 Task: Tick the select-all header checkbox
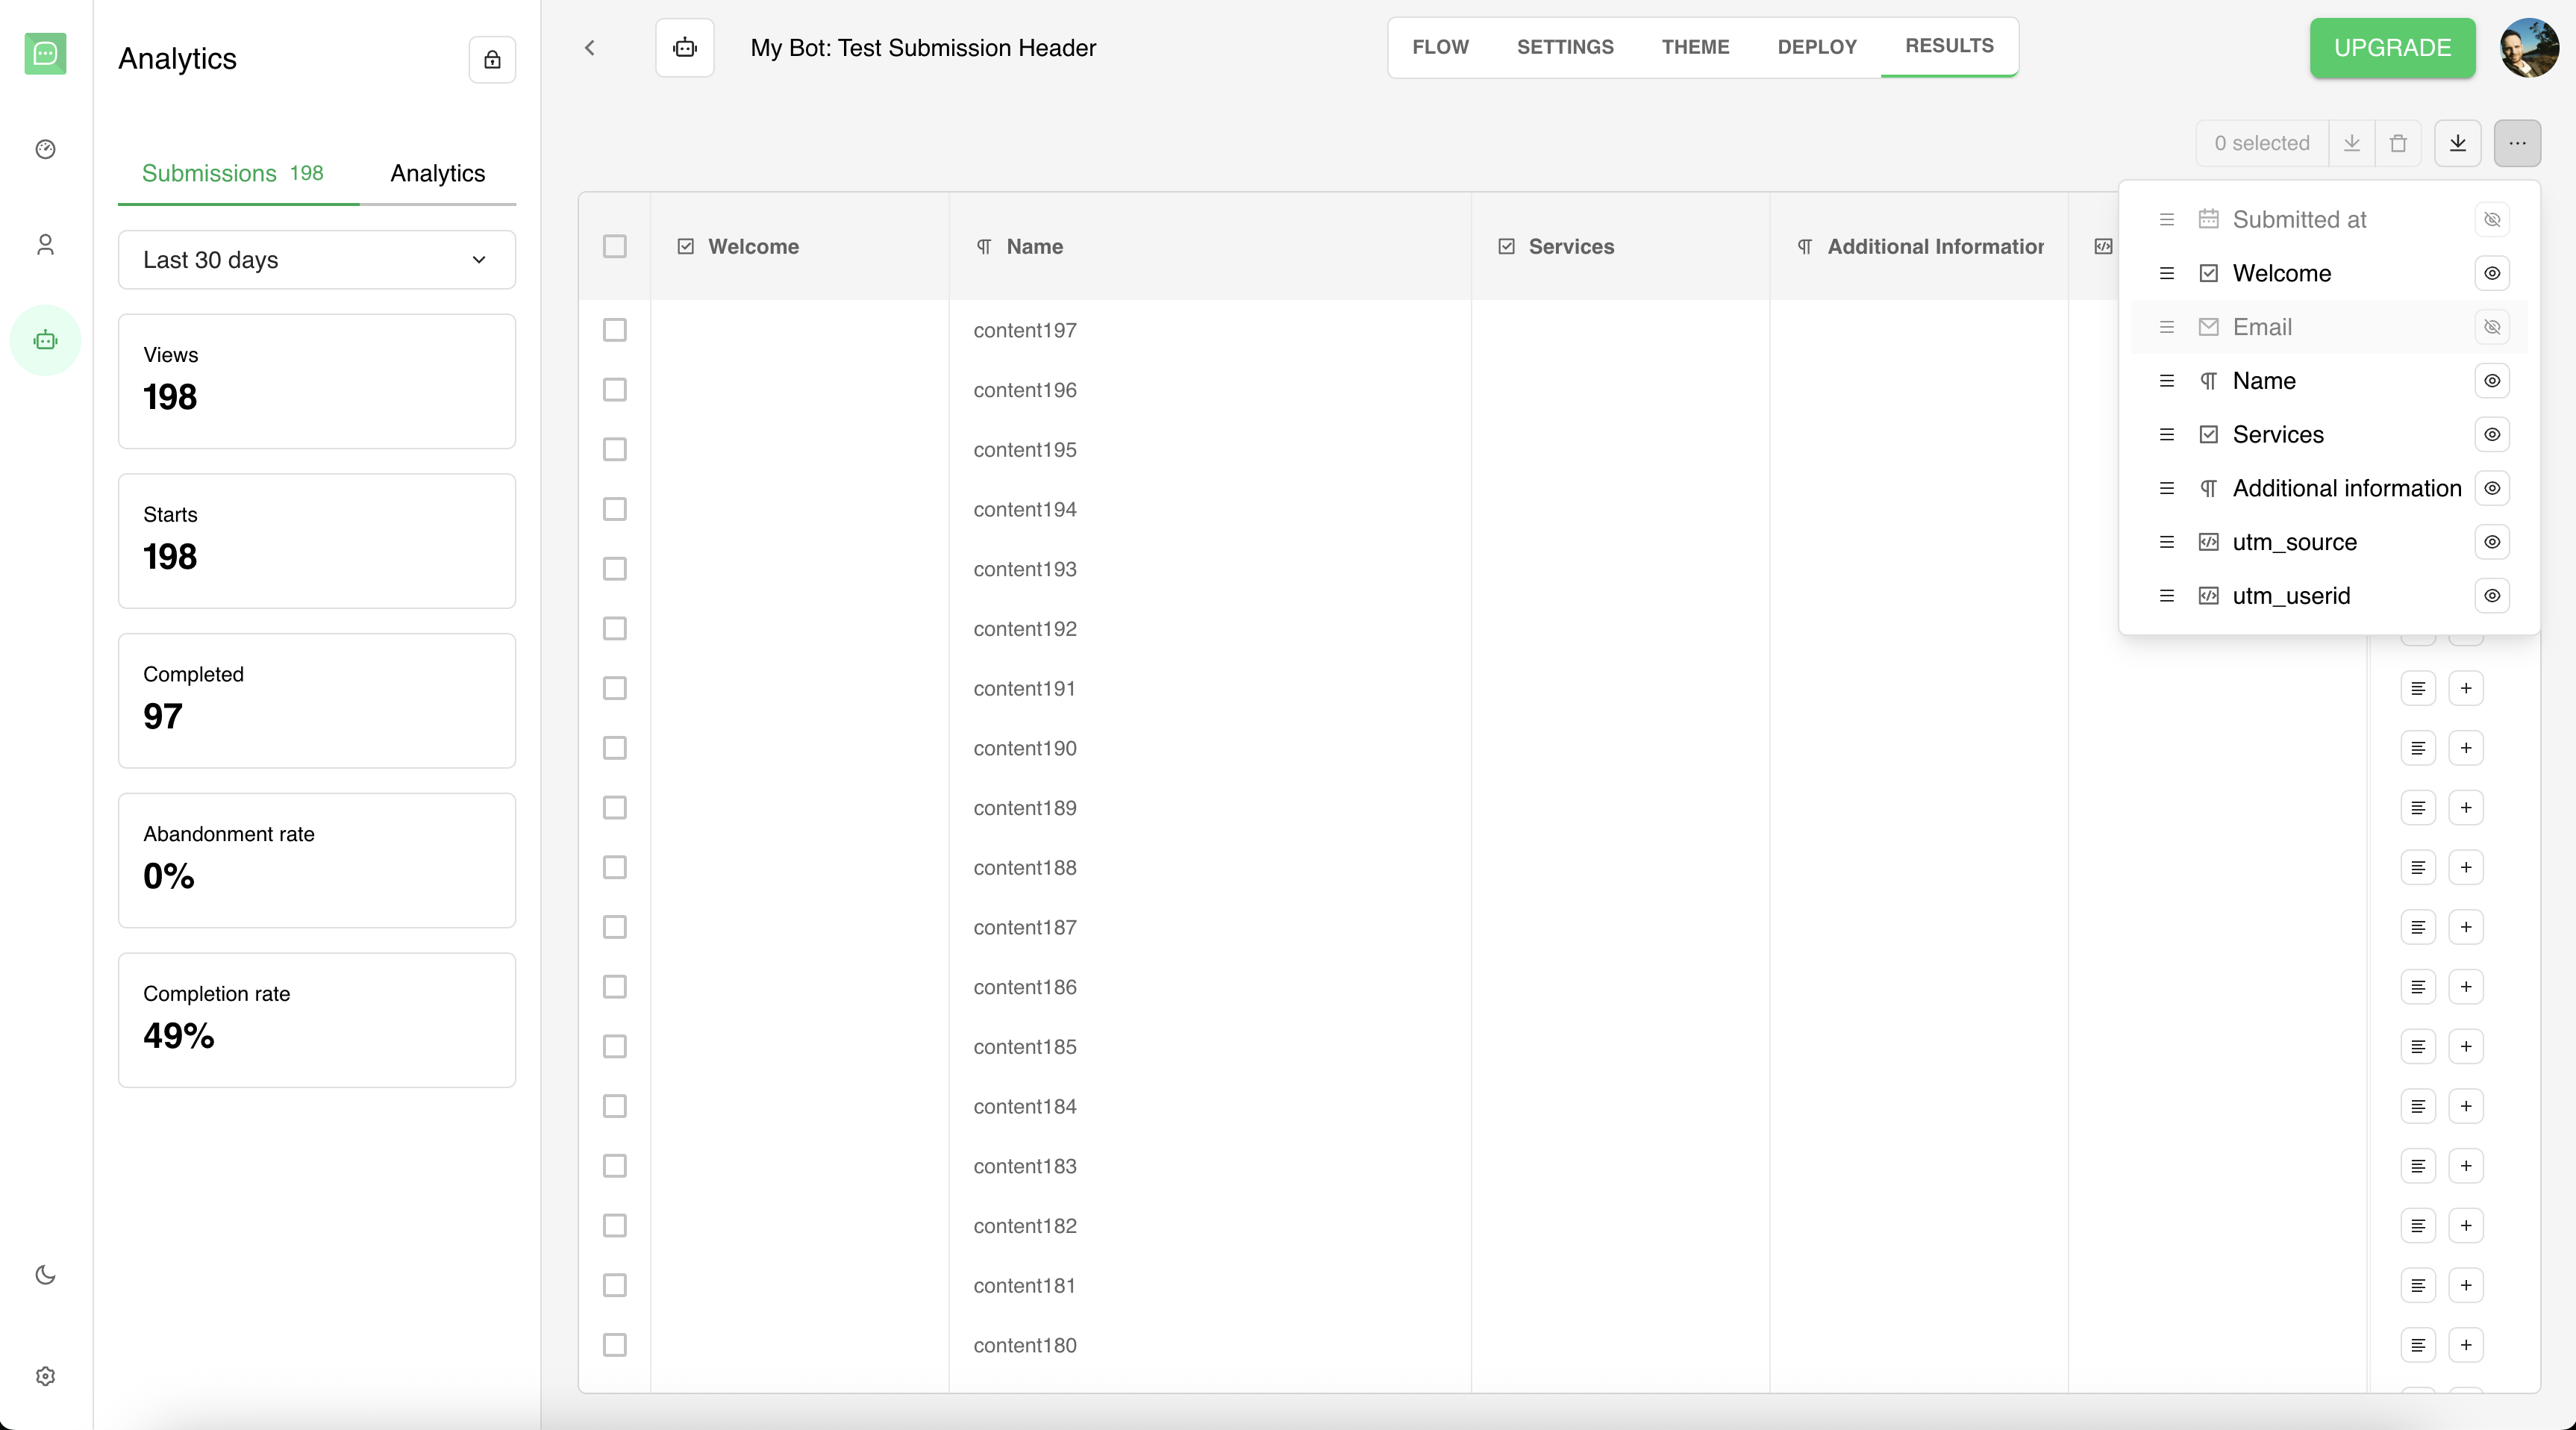[x=615, y=246]
